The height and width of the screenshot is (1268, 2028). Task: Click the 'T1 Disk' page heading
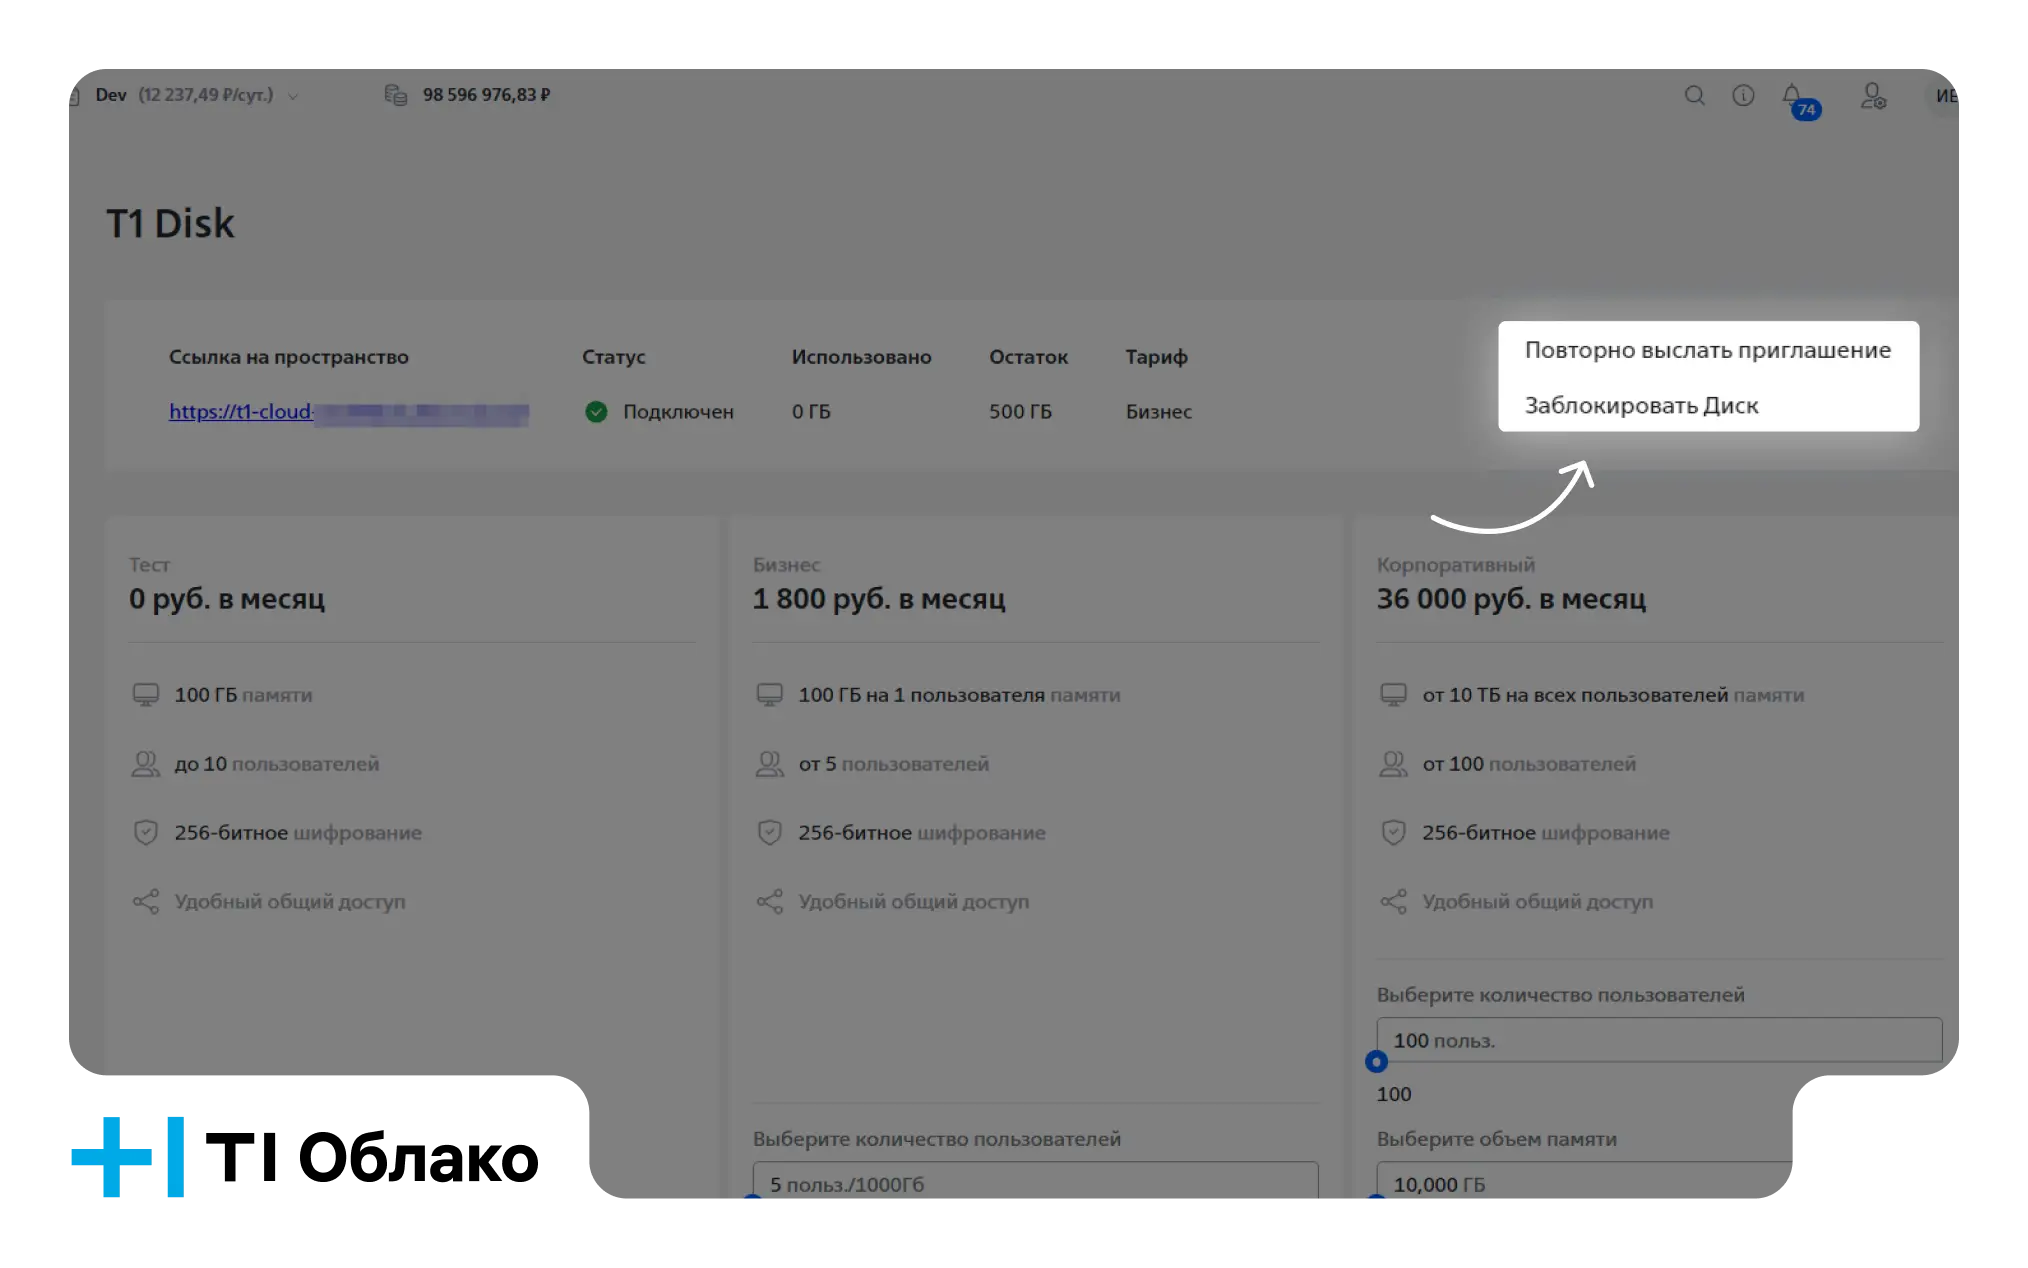pos(170,223)
